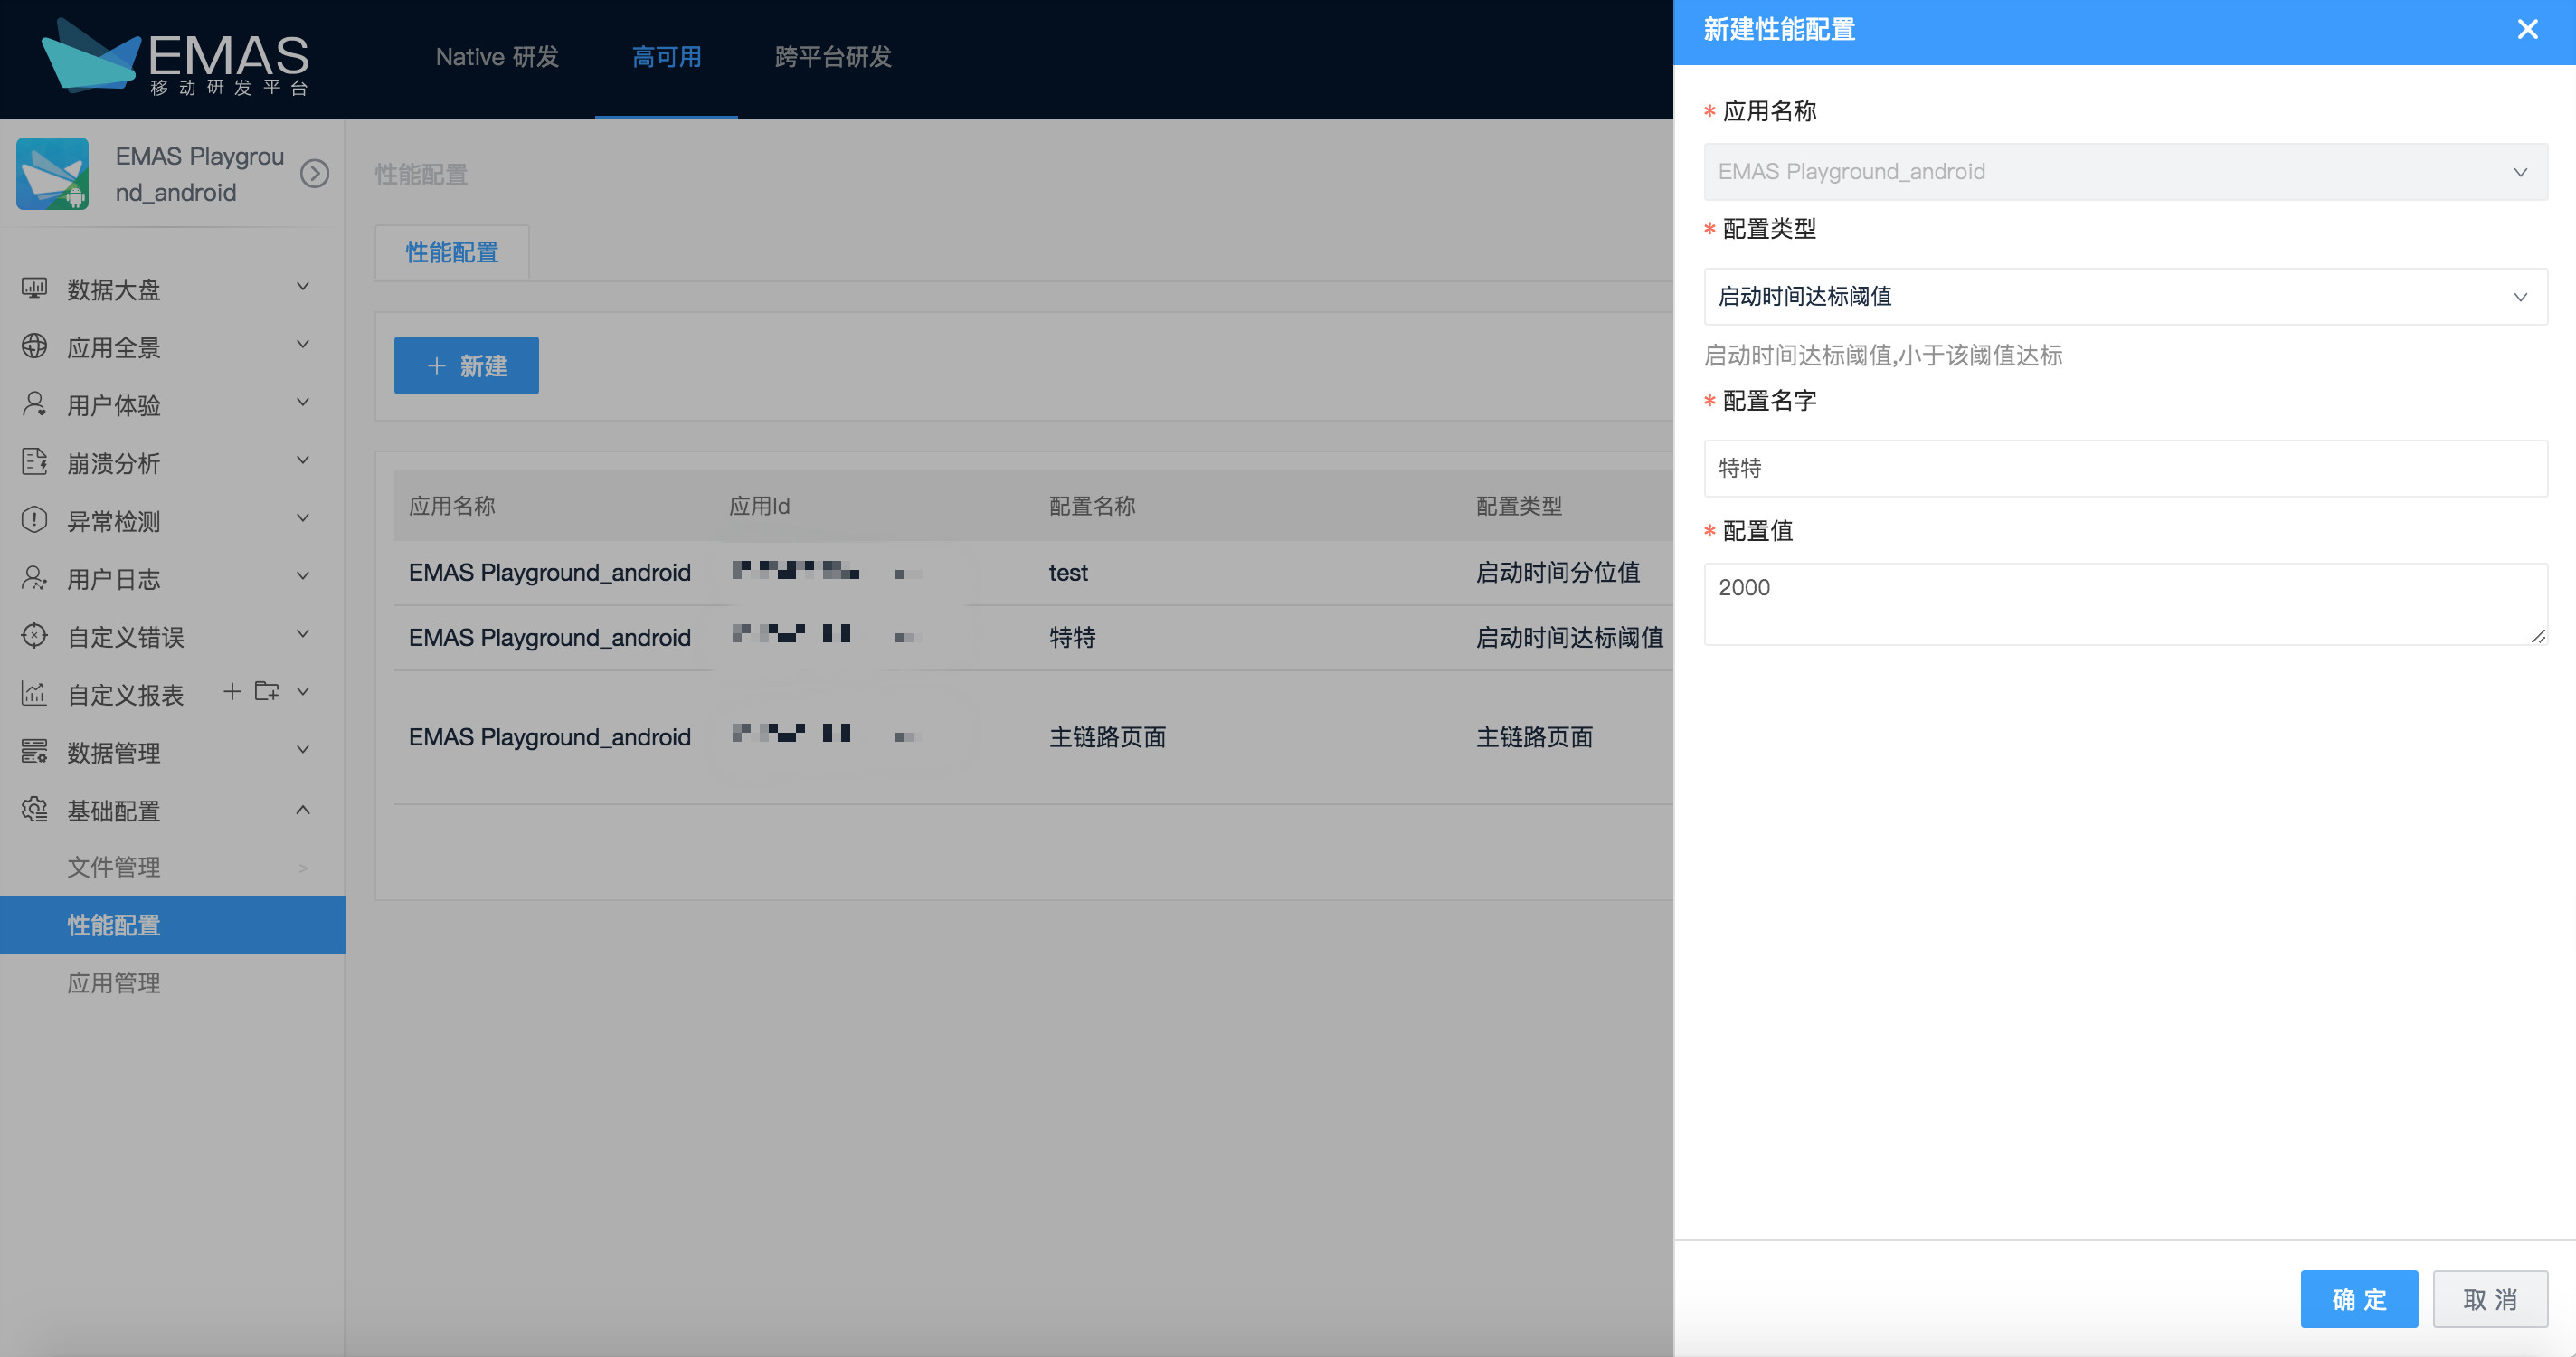The image size is (2576, 1357).
Task: Open the 应用名称 dropdown in the drawer
Action: pyautogui.click(x=2125, y=172)
